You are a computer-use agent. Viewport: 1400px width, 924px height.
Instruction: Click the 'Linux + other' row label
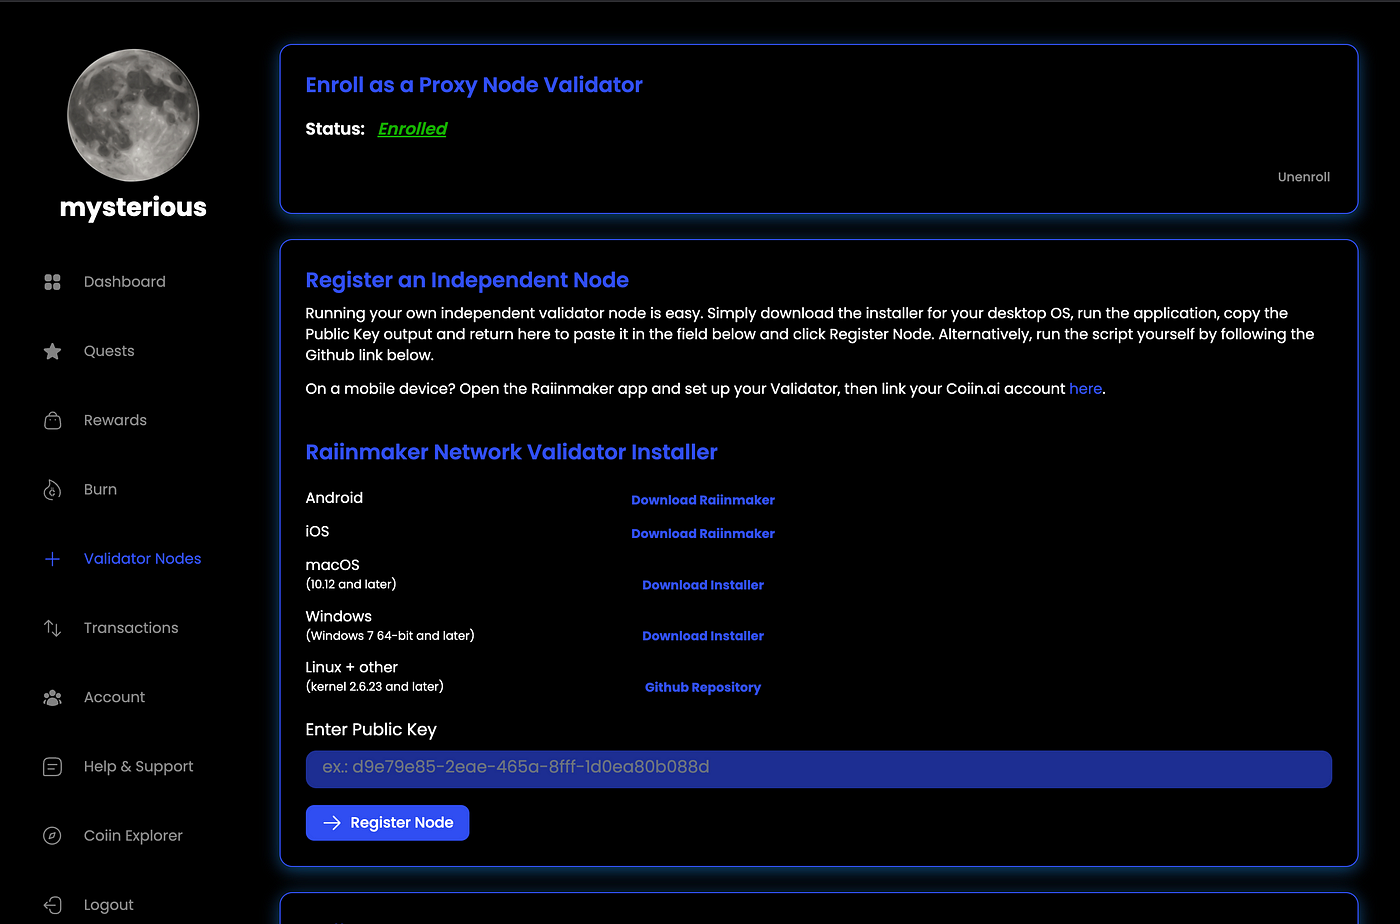coord(352,667)
